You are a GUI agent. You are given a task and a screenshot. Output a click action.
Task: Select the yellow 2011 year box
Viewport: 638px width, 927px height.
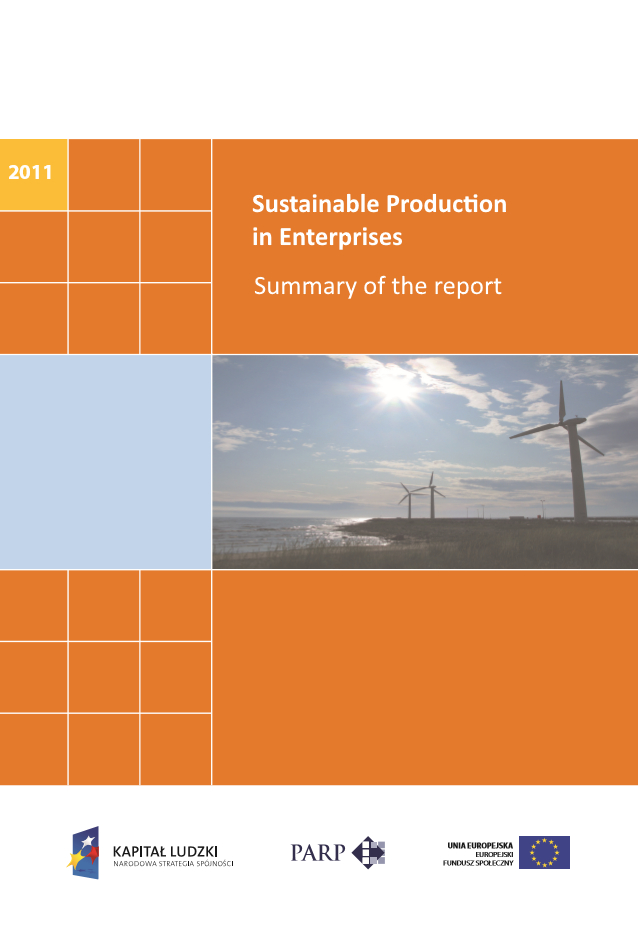[33, 174]
